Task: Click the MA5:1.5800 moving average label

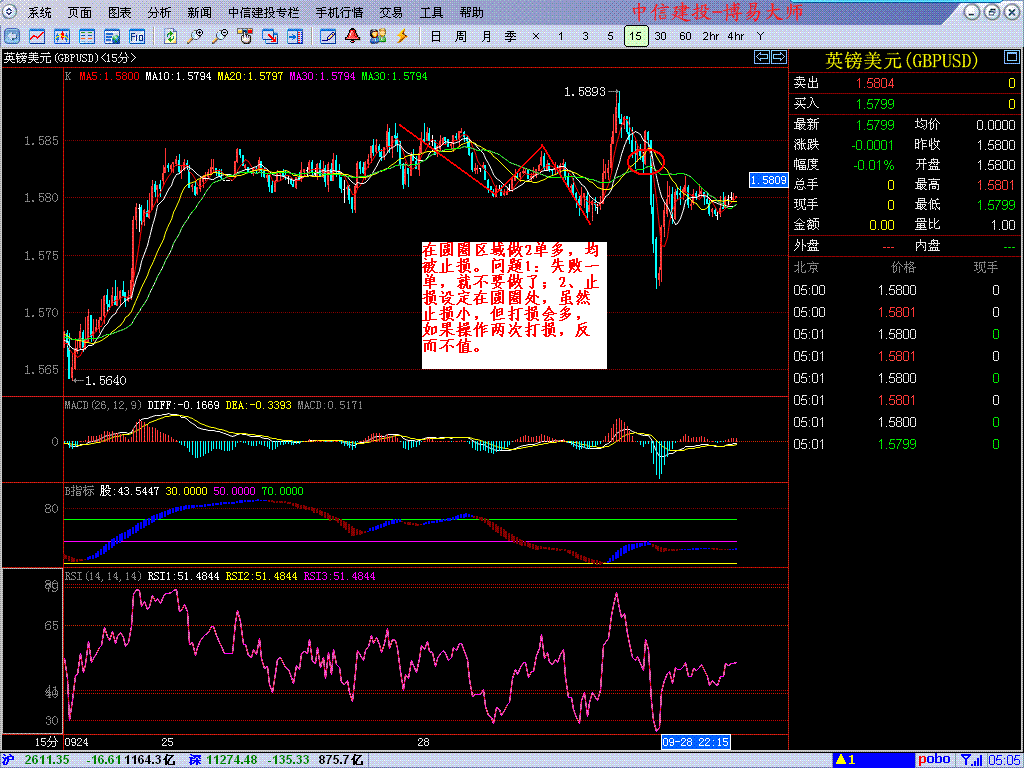Action: coord(109,76)
